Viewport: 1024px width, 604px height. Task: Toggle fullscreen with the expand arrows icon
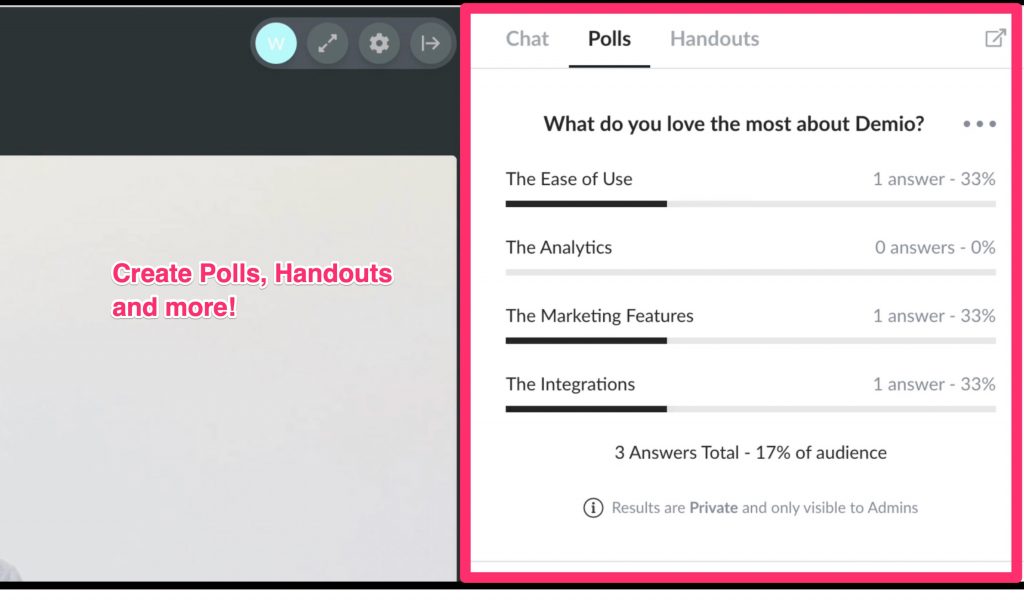pos(327,43)
